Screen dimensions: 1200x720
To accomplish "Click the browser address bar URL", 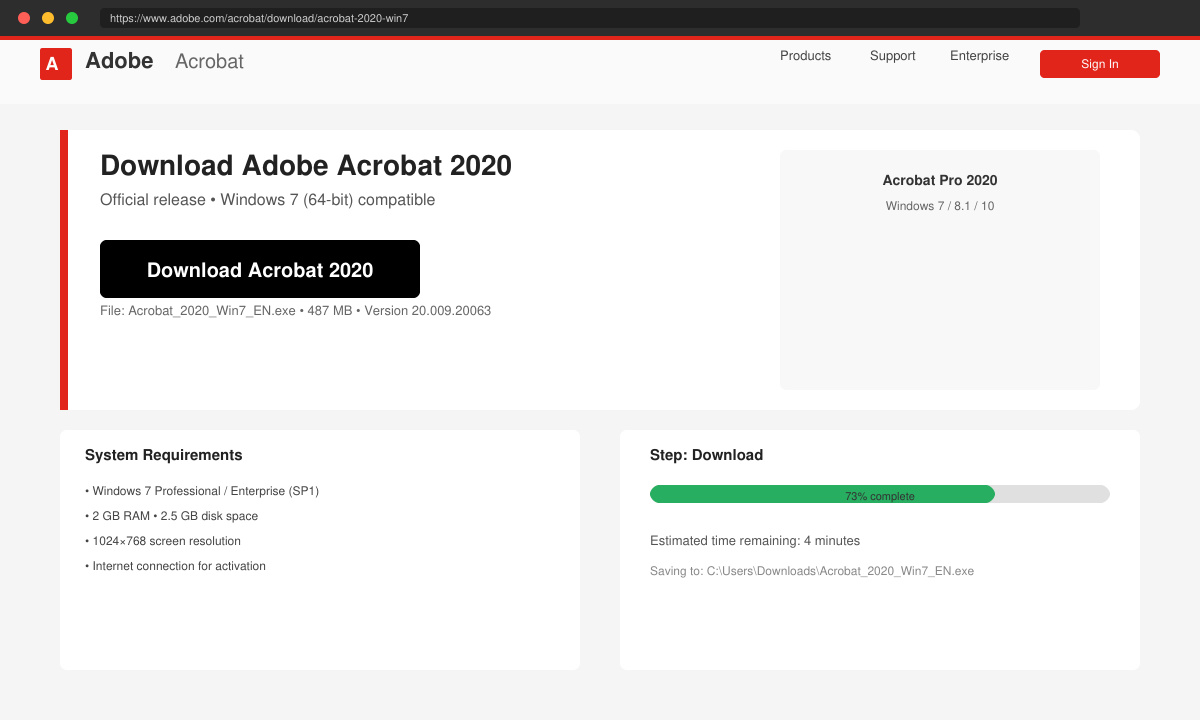I will pyautogui.click(x=590, y=18).
